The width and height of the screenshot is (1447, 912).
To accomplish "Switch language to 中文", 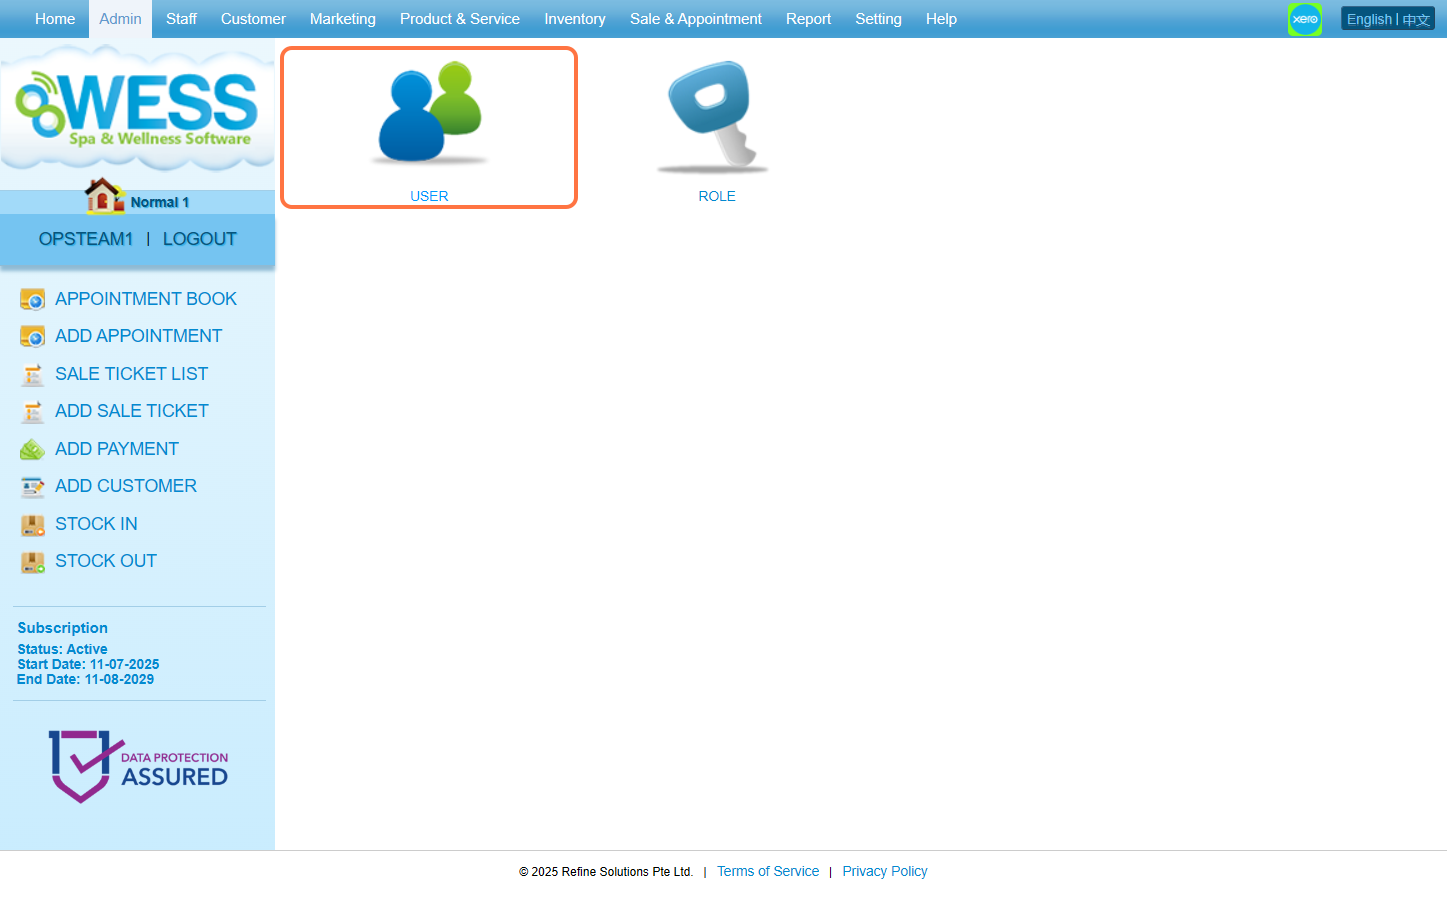I will pyautogui.click(x=1416, y=19).
